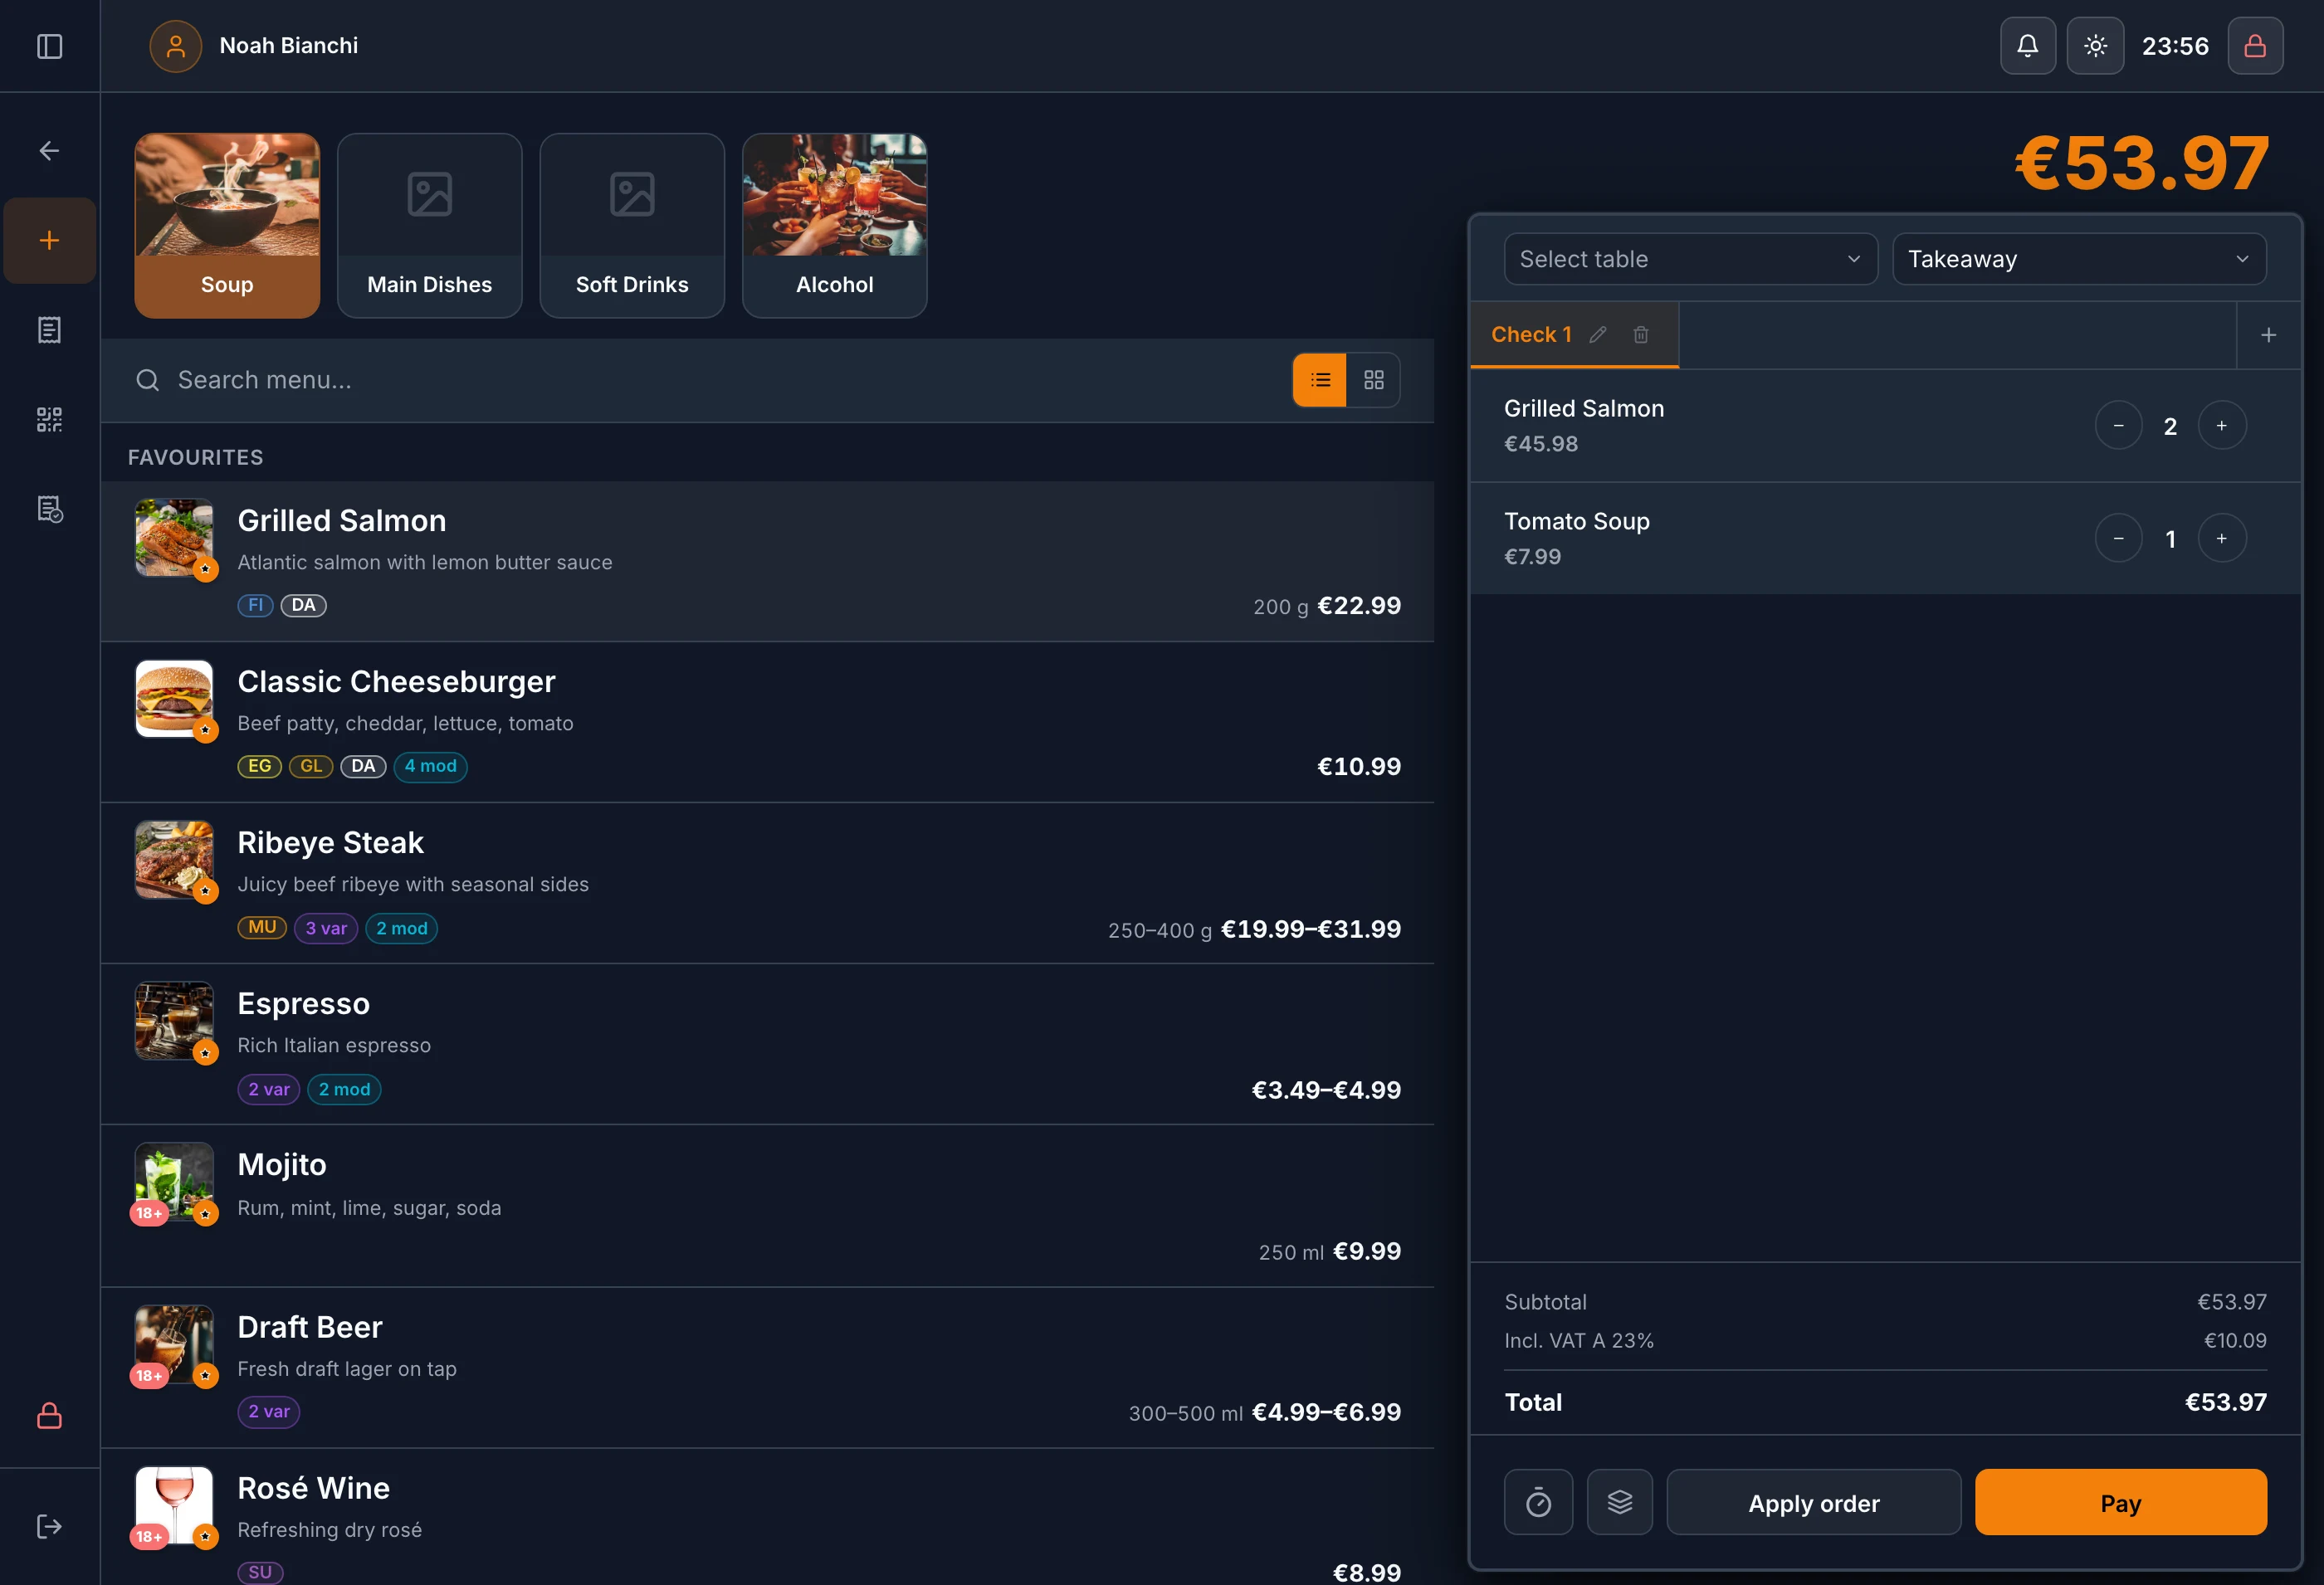2324x1585 pixels.
Task: Collapse the sidebar panel icon
Action: (x=49, y=46)
